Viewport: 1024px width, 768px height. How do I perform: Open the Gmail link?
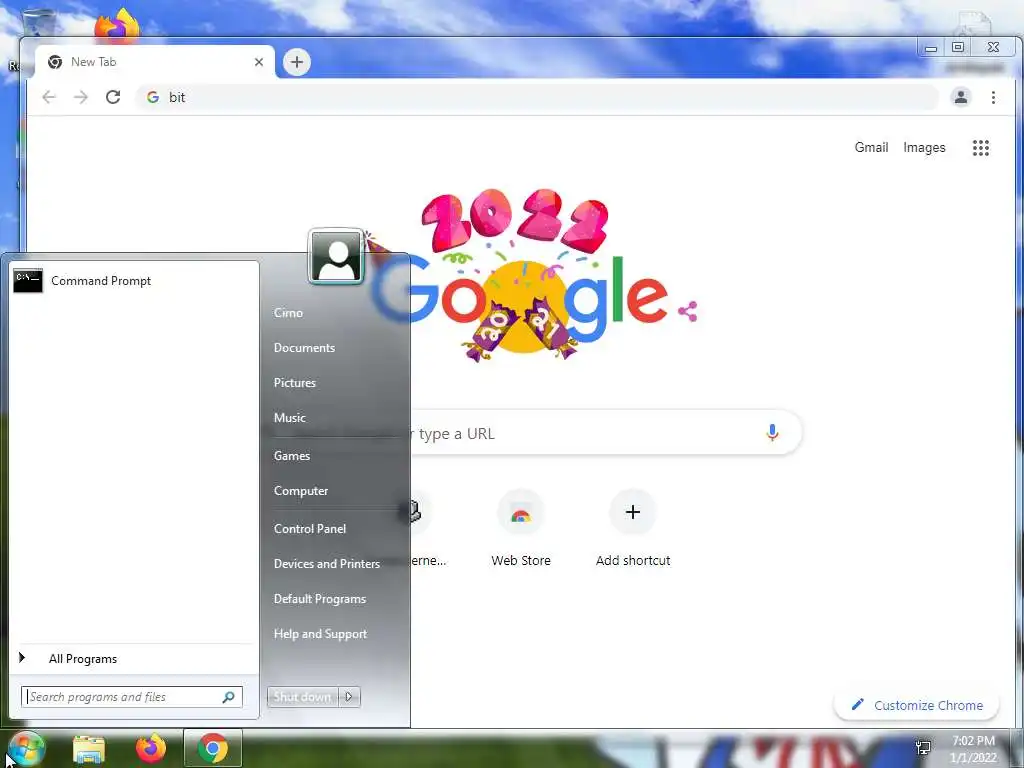pyautogui.click(x=871, y=148)
